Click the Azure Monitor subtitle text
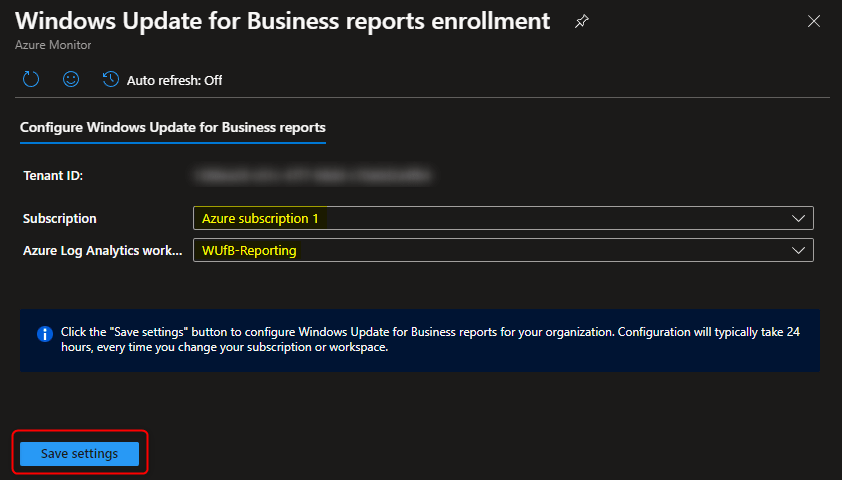This screenshot has width=842, height=480. pos(53,45)
